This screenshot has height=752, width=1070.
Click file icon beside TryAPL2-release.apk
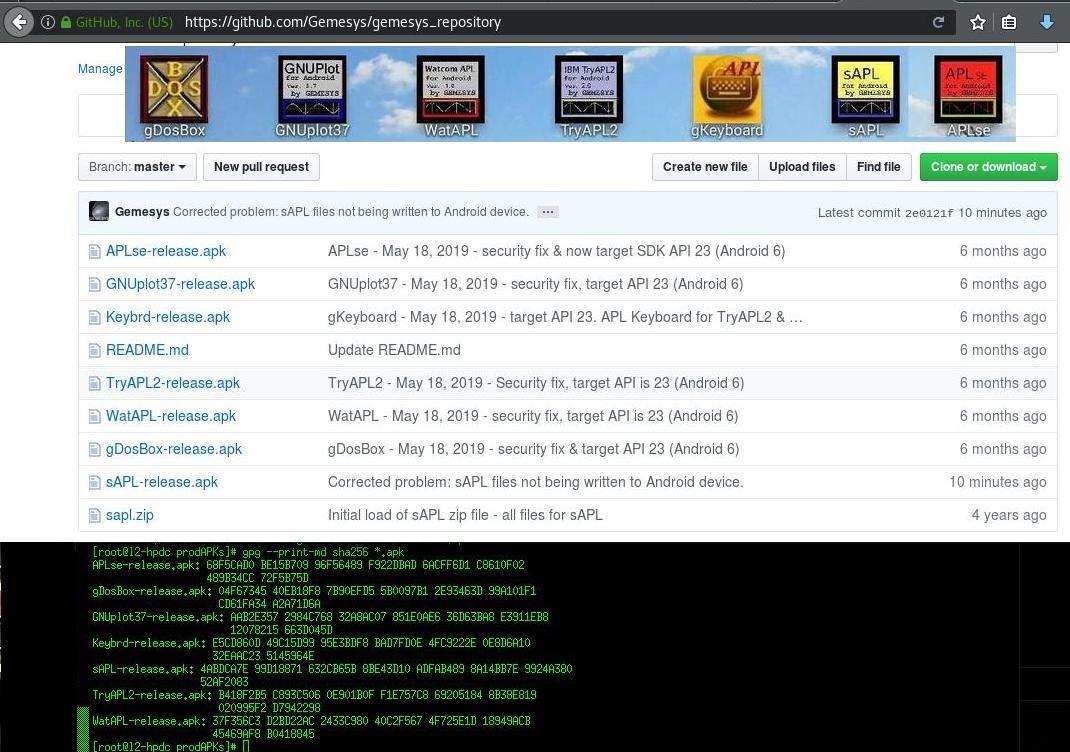pyautogui.click(x=94, y=384)
